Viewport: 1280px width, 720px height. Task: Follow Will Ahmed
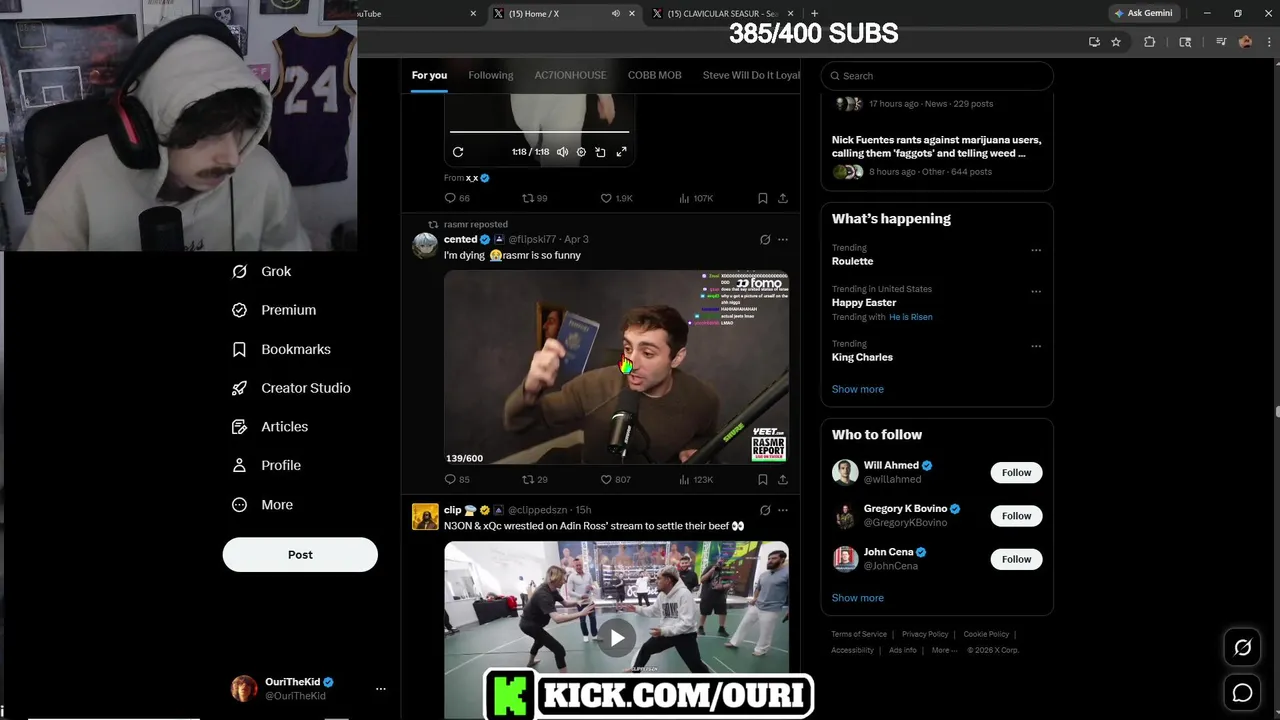[x=1016, y=472]
